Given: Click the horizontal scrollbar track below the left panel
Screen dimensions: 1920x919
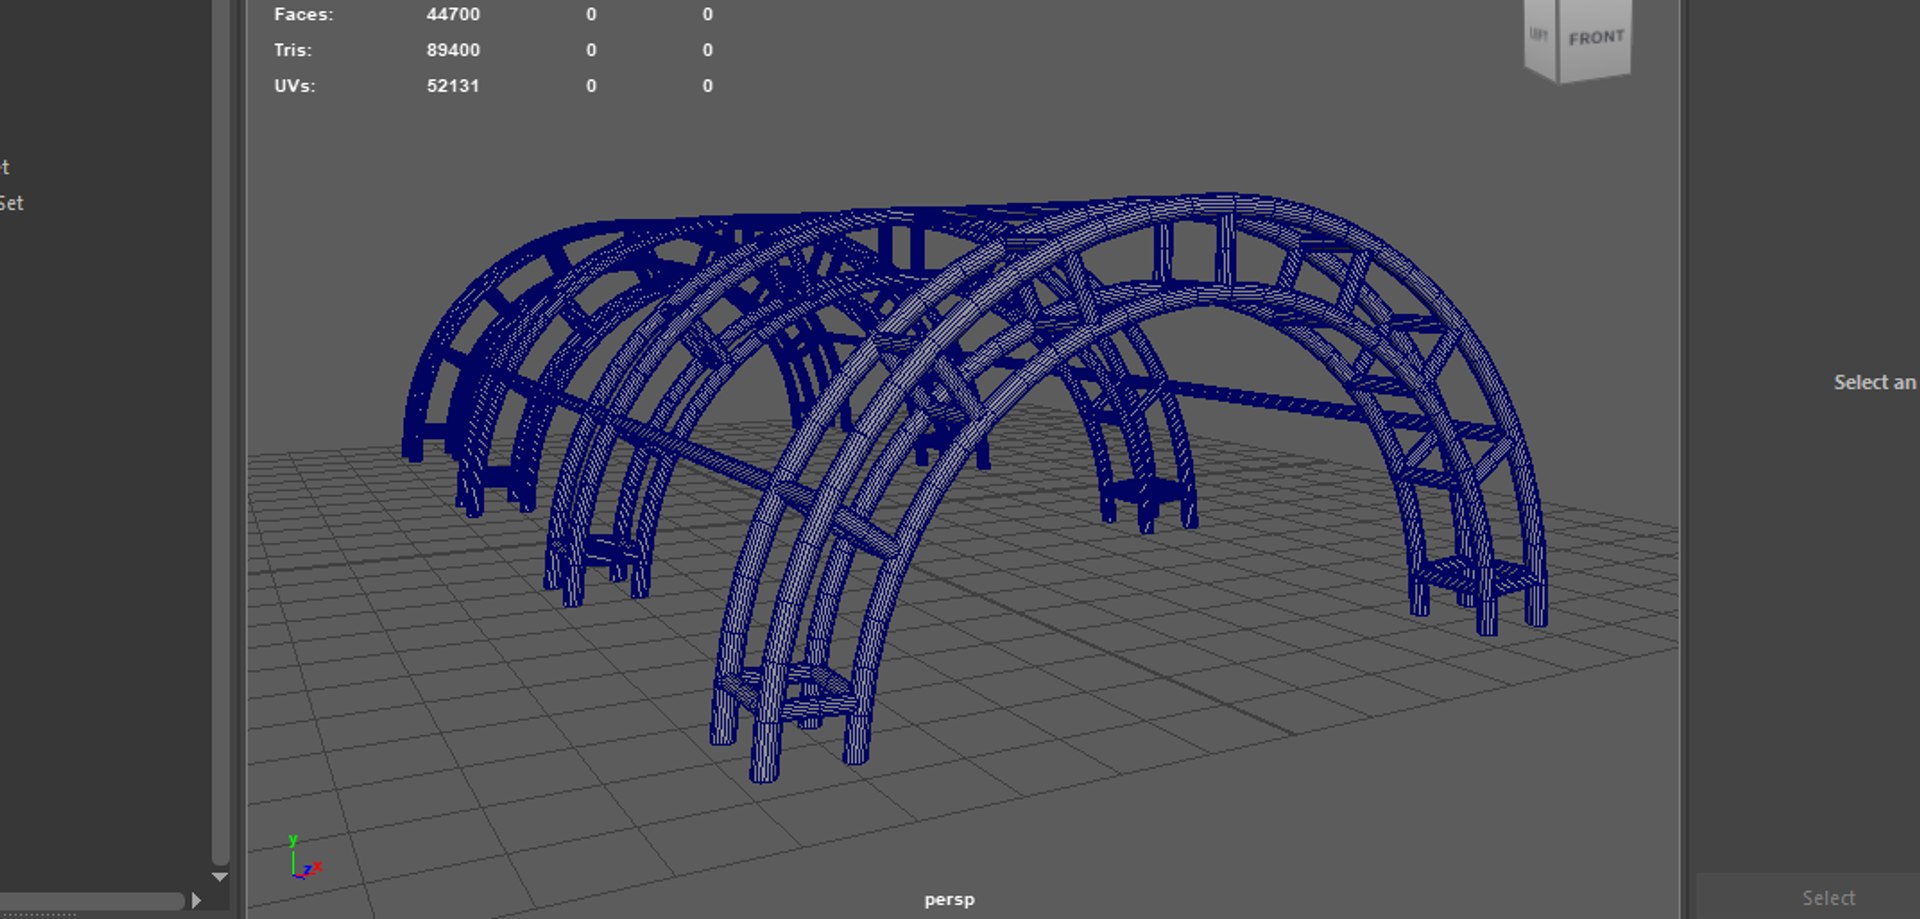Looking at the screenshot, I should coord(92,901).
